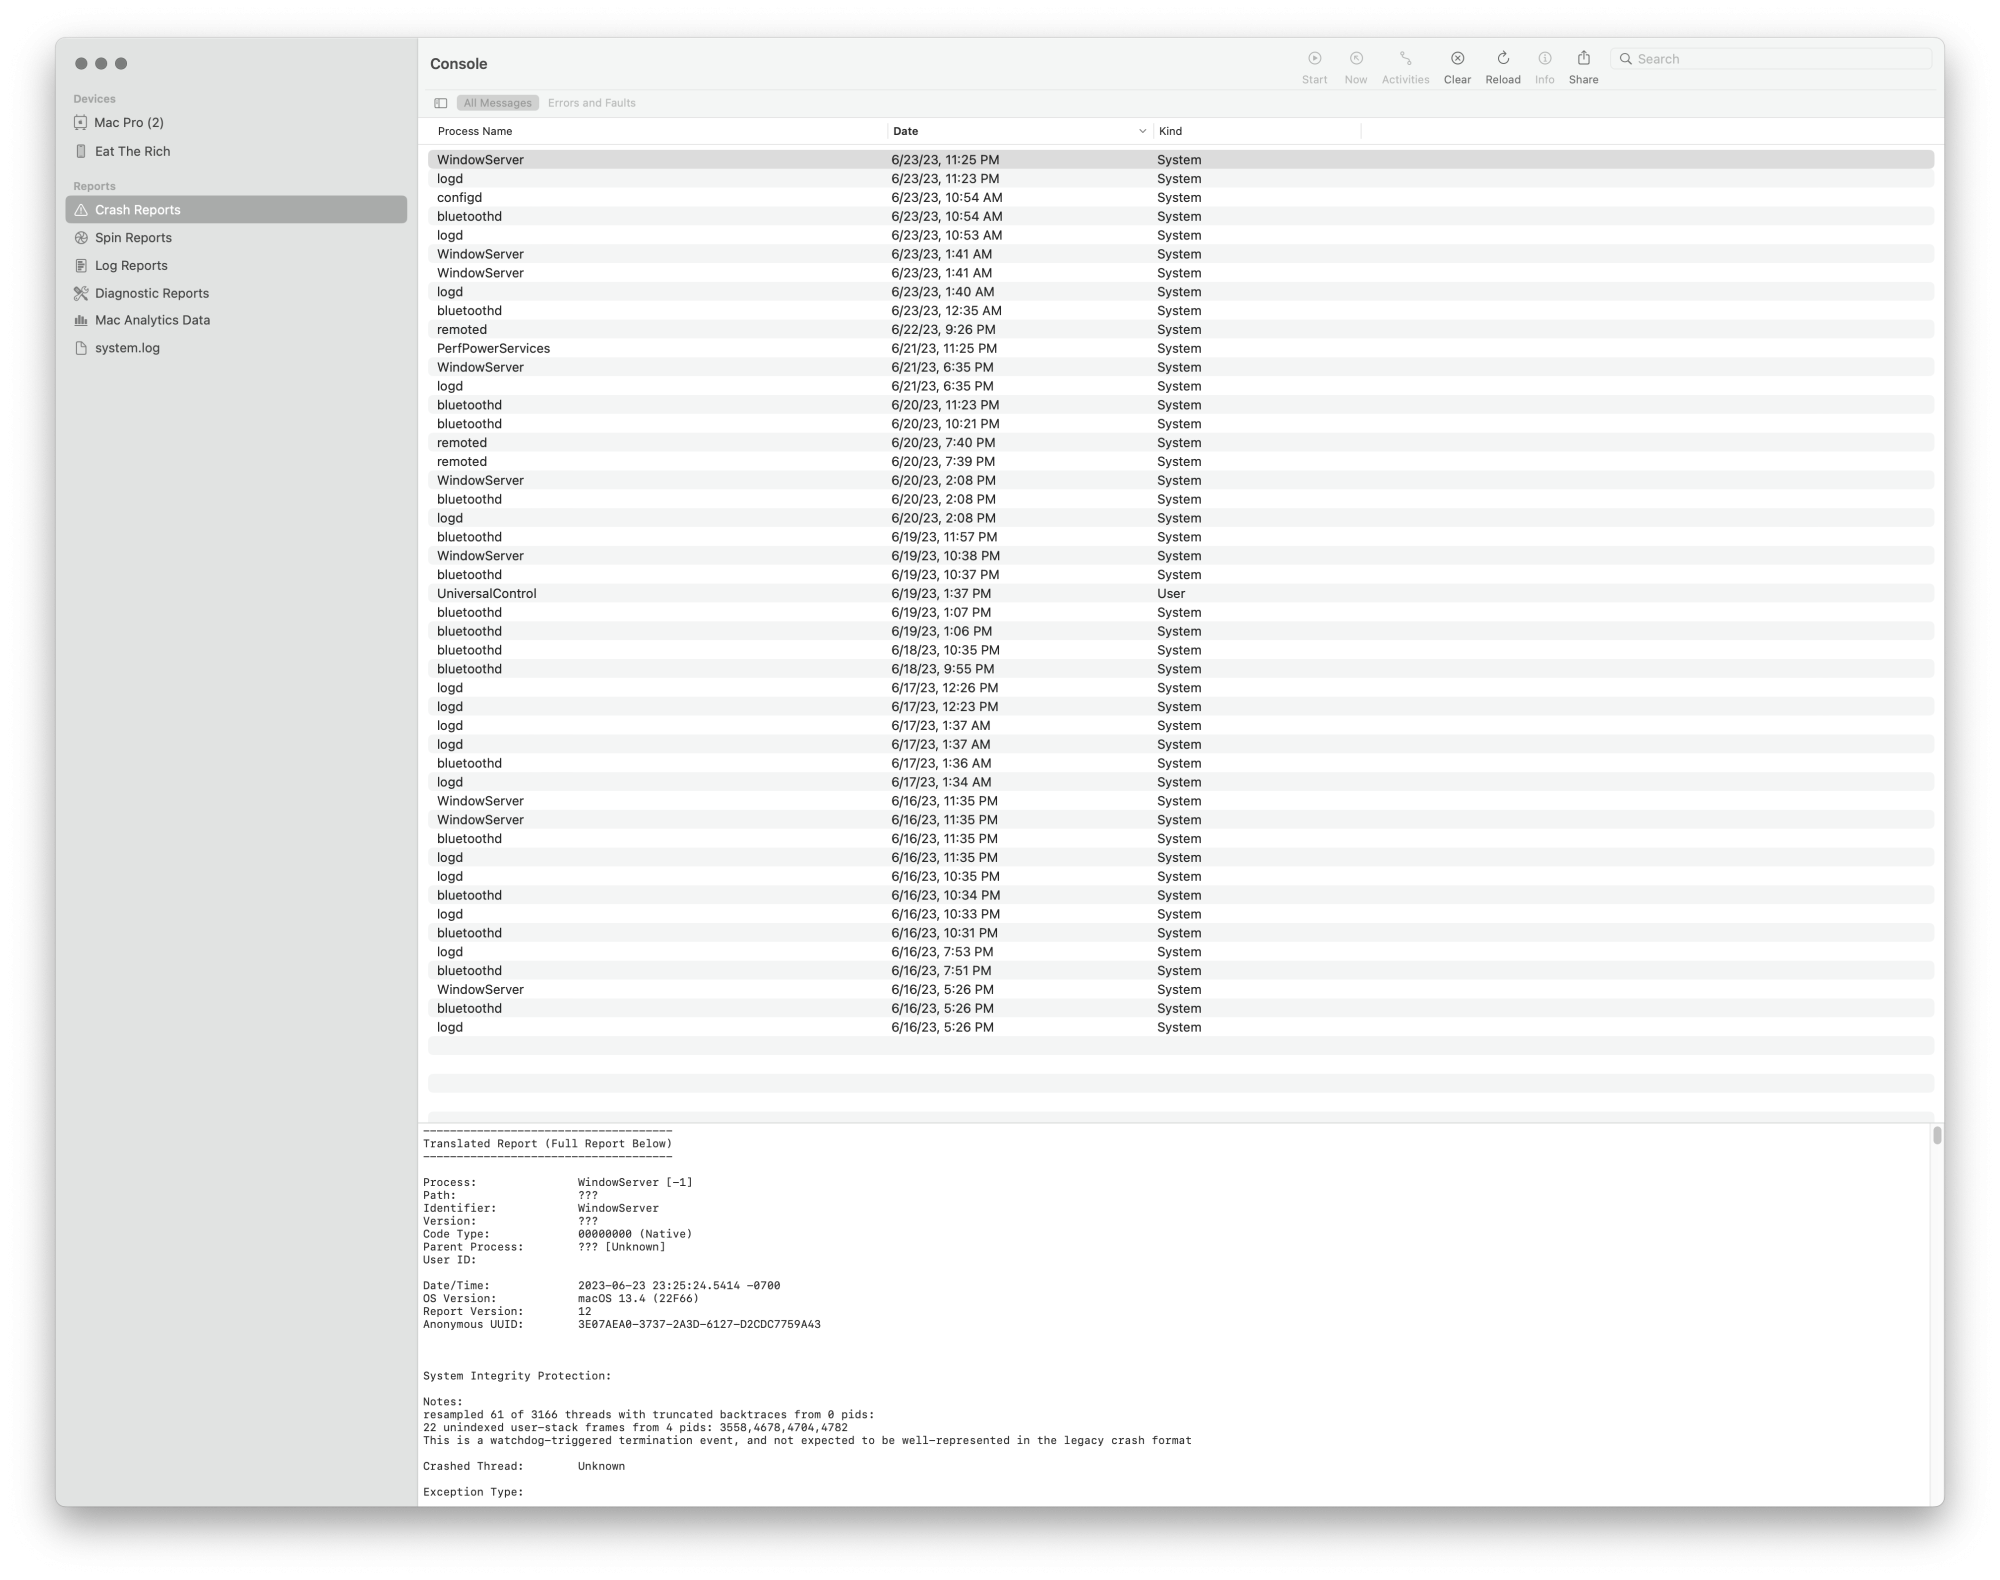Select the 'All Messages' tab
The width and height of the screenshot is (2000, 1580).
pos(498,102)
